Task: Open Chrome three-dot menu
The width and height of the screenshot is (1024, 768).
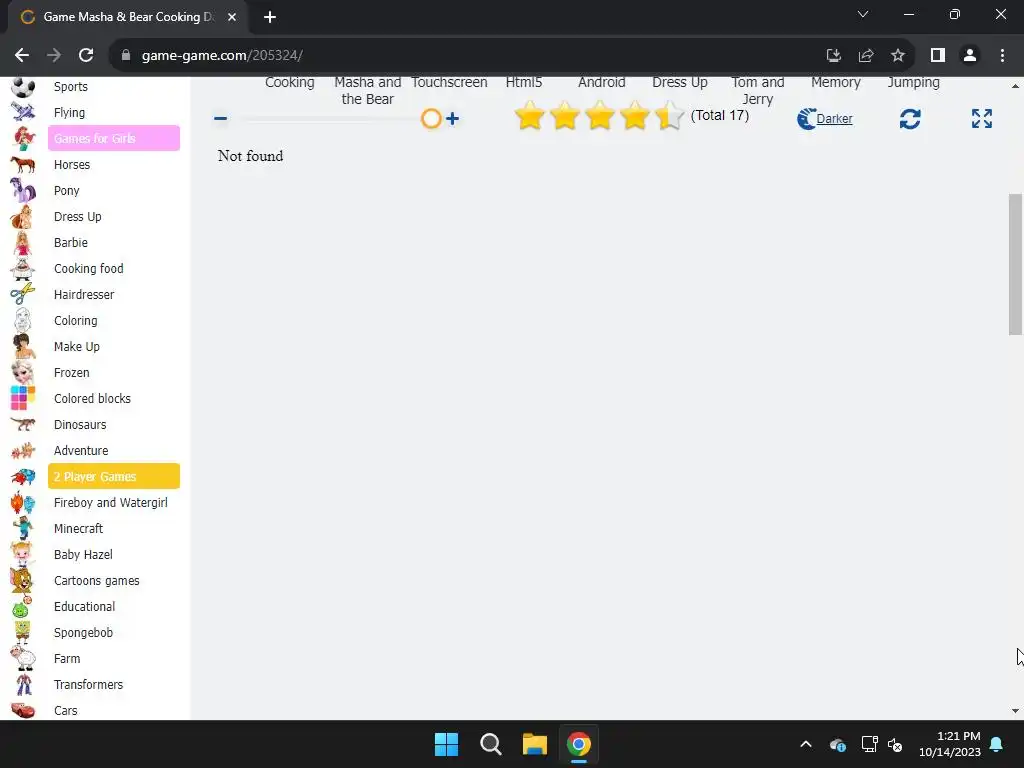Action: pyautogui.click(x=1002, y=56)
